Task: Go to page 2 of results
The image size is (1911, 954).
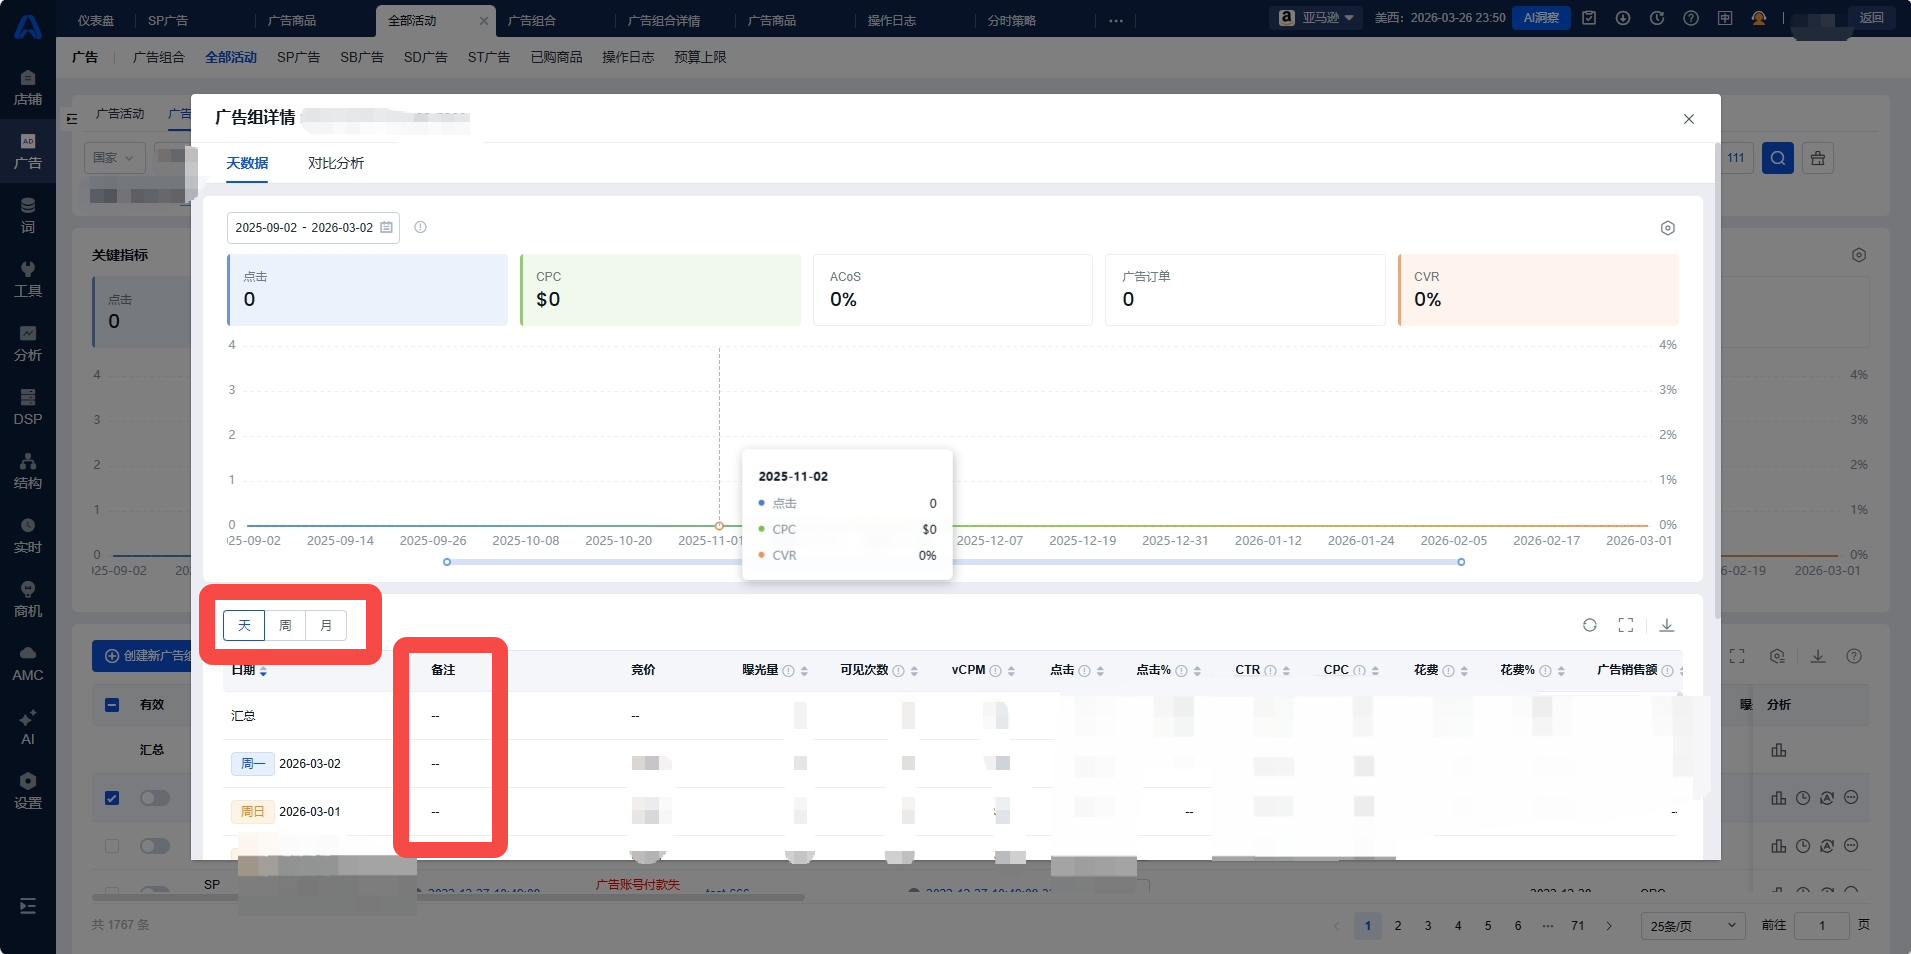Action: [1398, 926]
